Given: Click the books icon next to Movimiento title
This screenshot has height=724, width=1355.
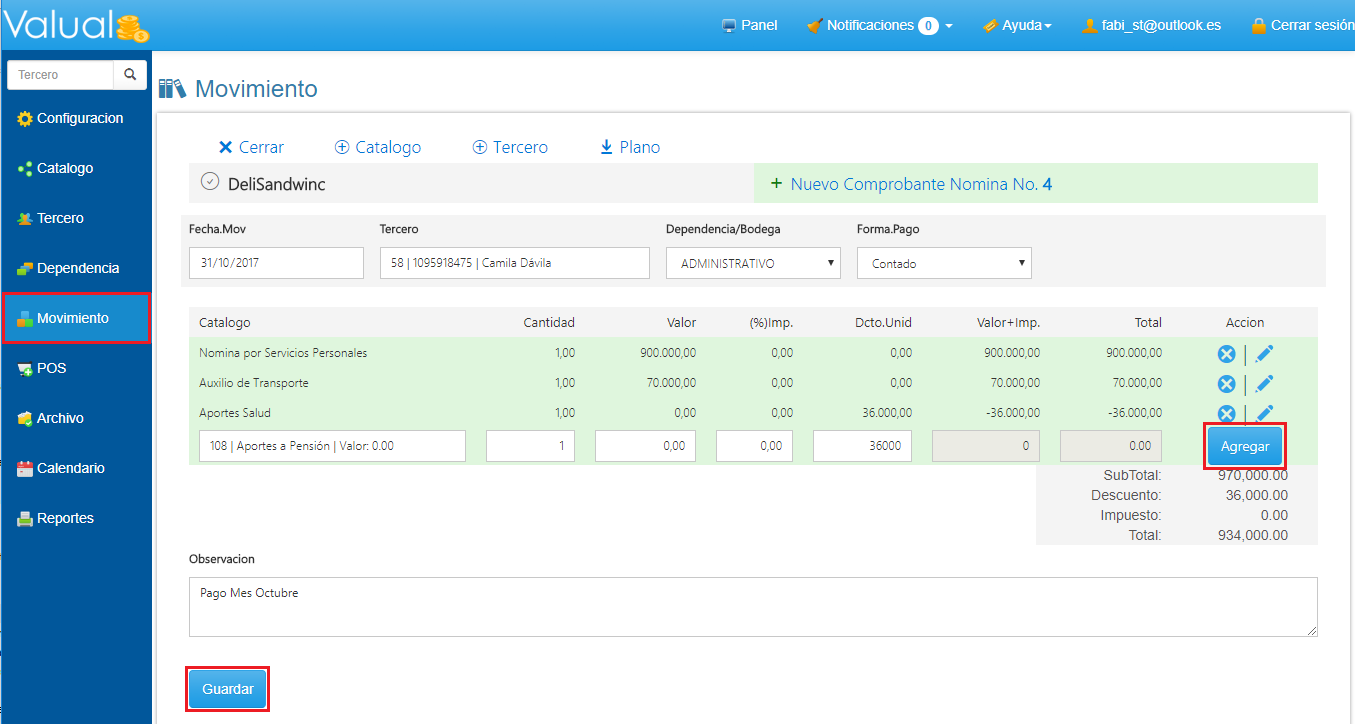Looking at the screenshot, I should (x=172, y=89).
